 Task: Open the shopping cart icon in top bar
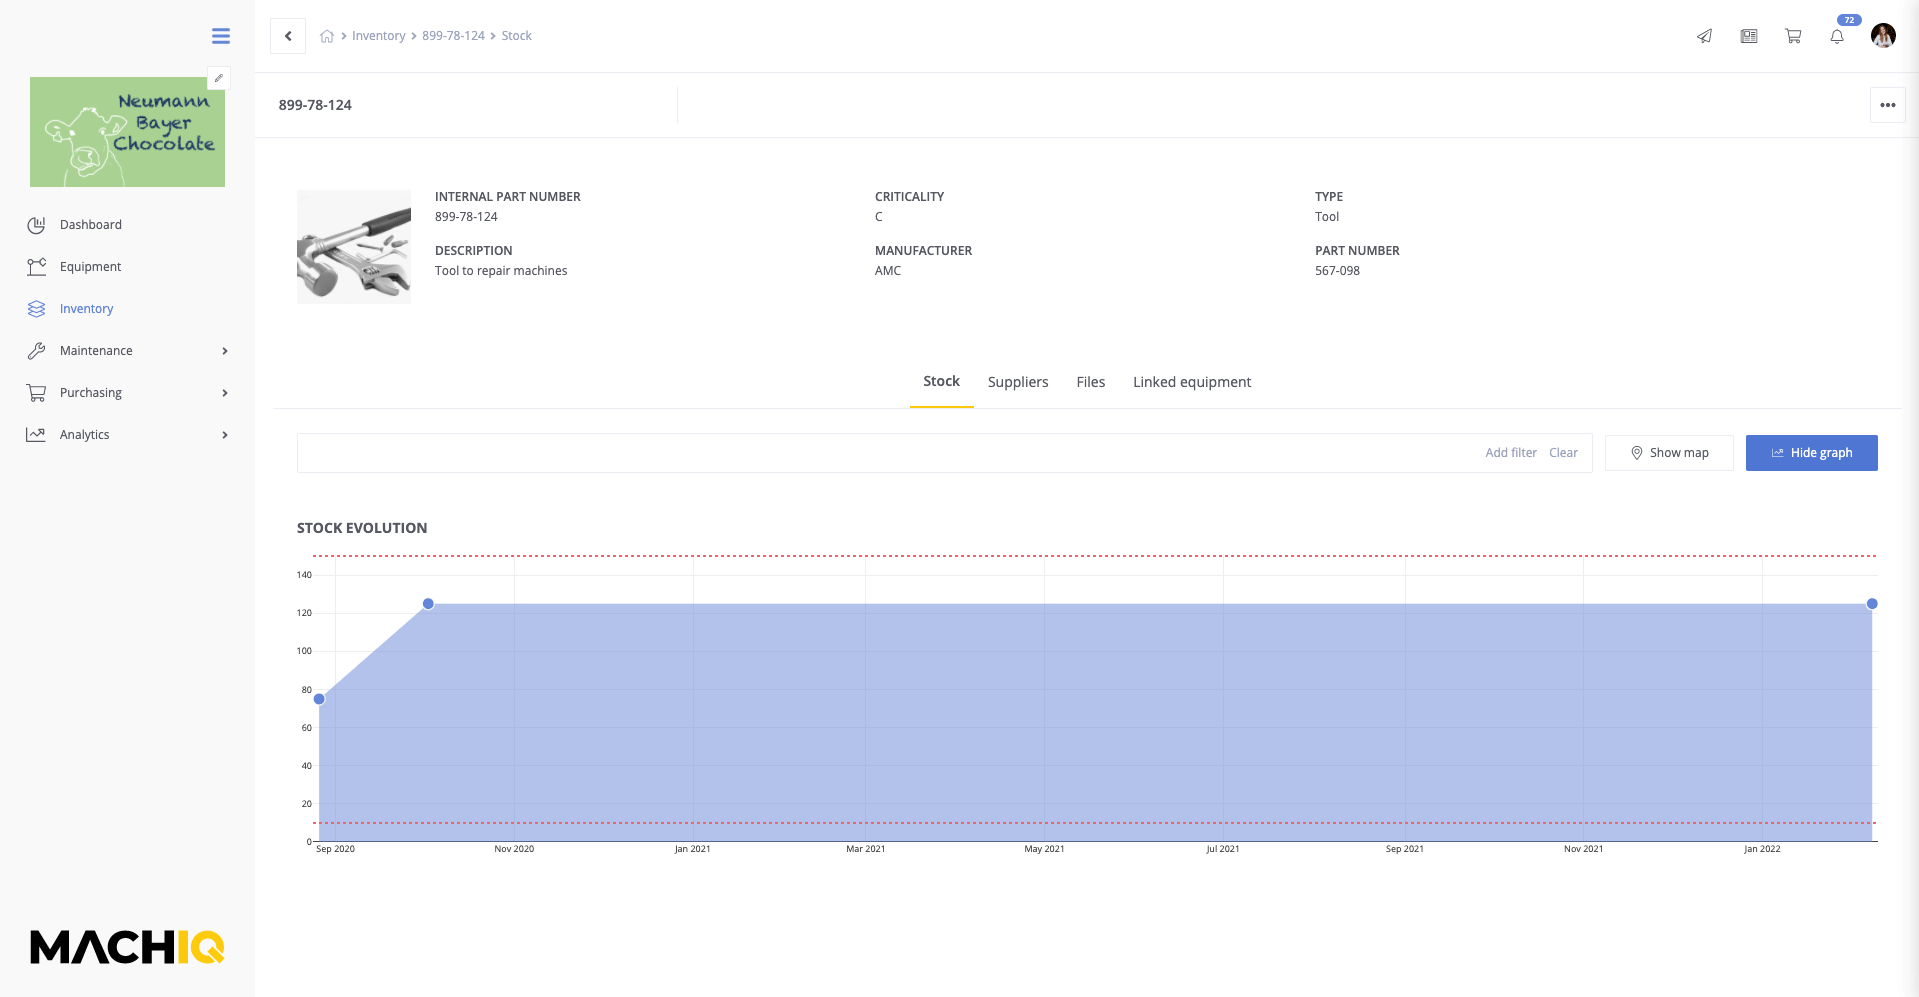(x=1793, y=35)
